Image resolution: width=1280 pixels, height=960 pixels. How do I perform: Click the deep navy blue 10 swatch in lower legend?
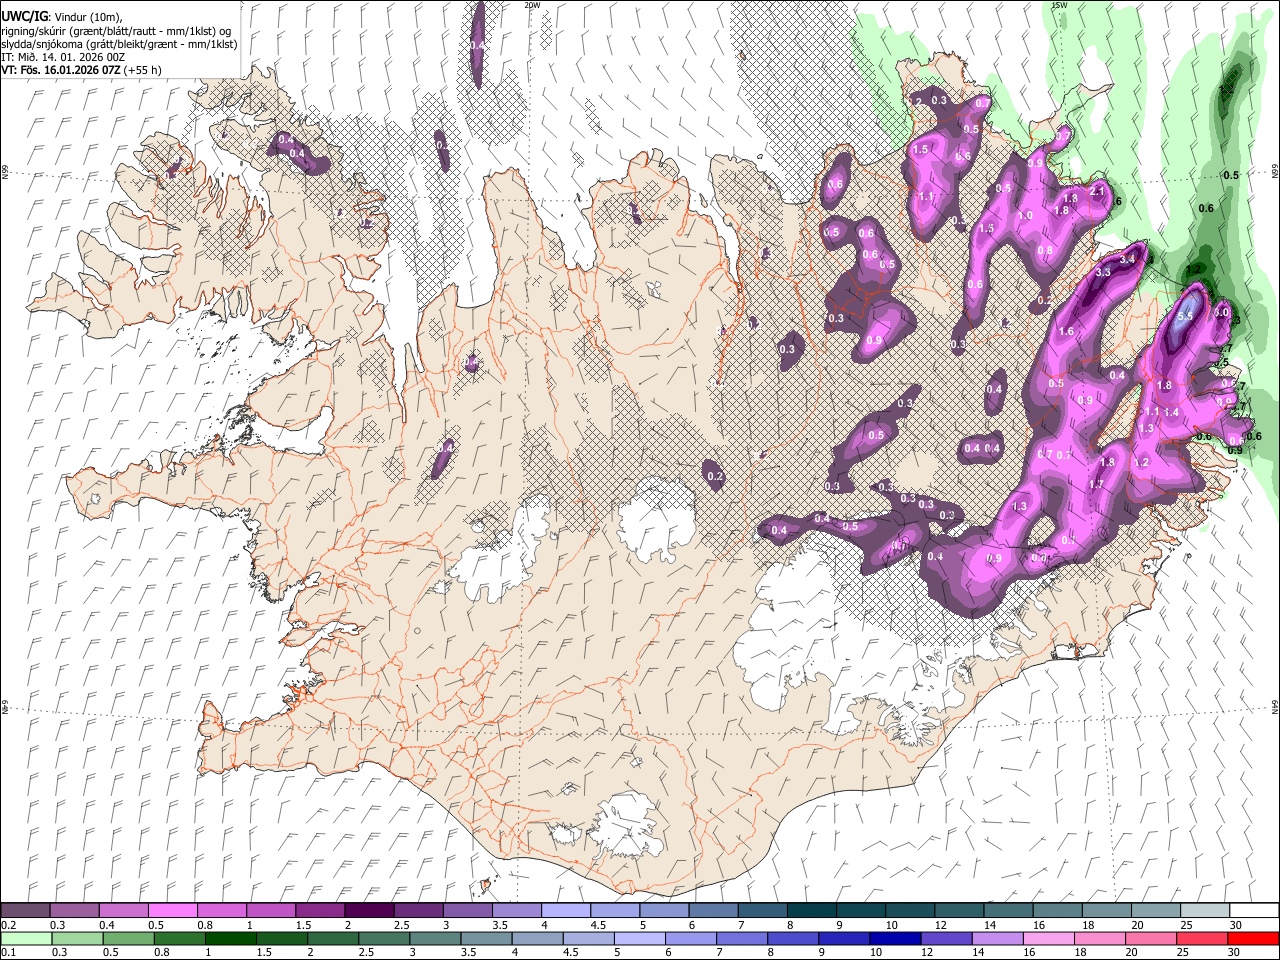[x=894, y=938]
